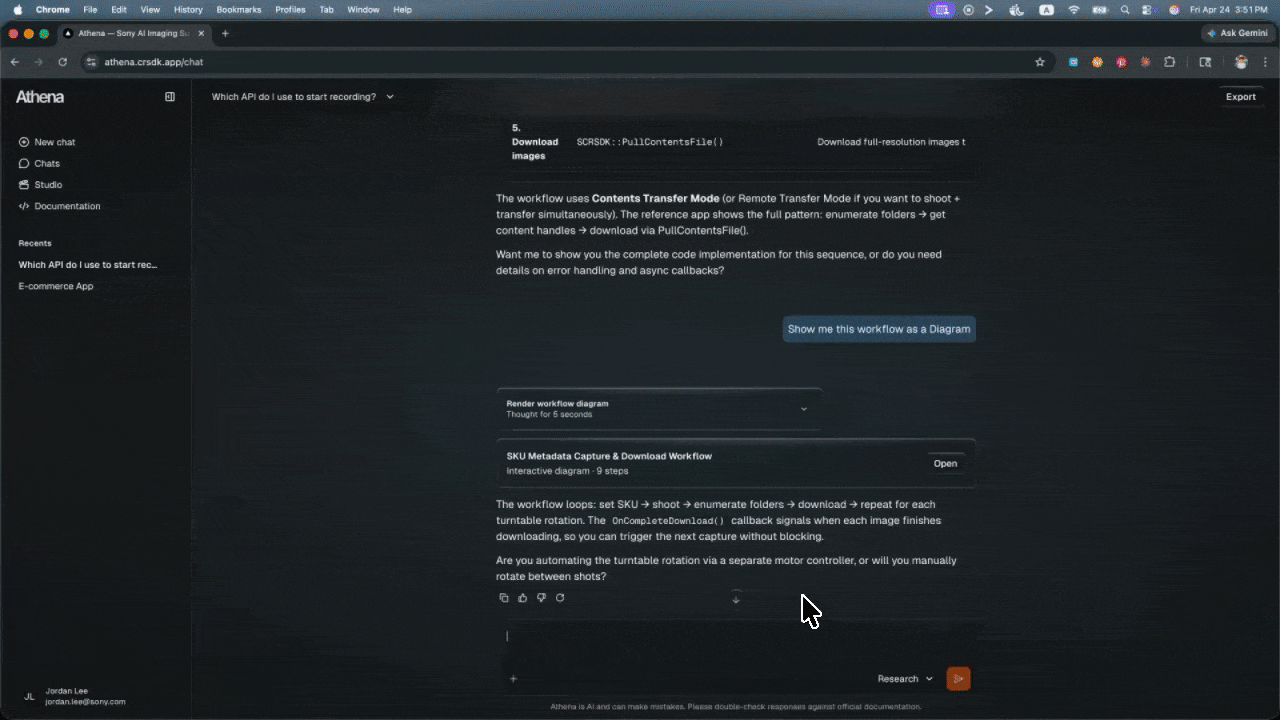Viewport: 1280px width, 720px height.
Task: Open recent chat 'E-commerce App'
Action: [56, 286]
